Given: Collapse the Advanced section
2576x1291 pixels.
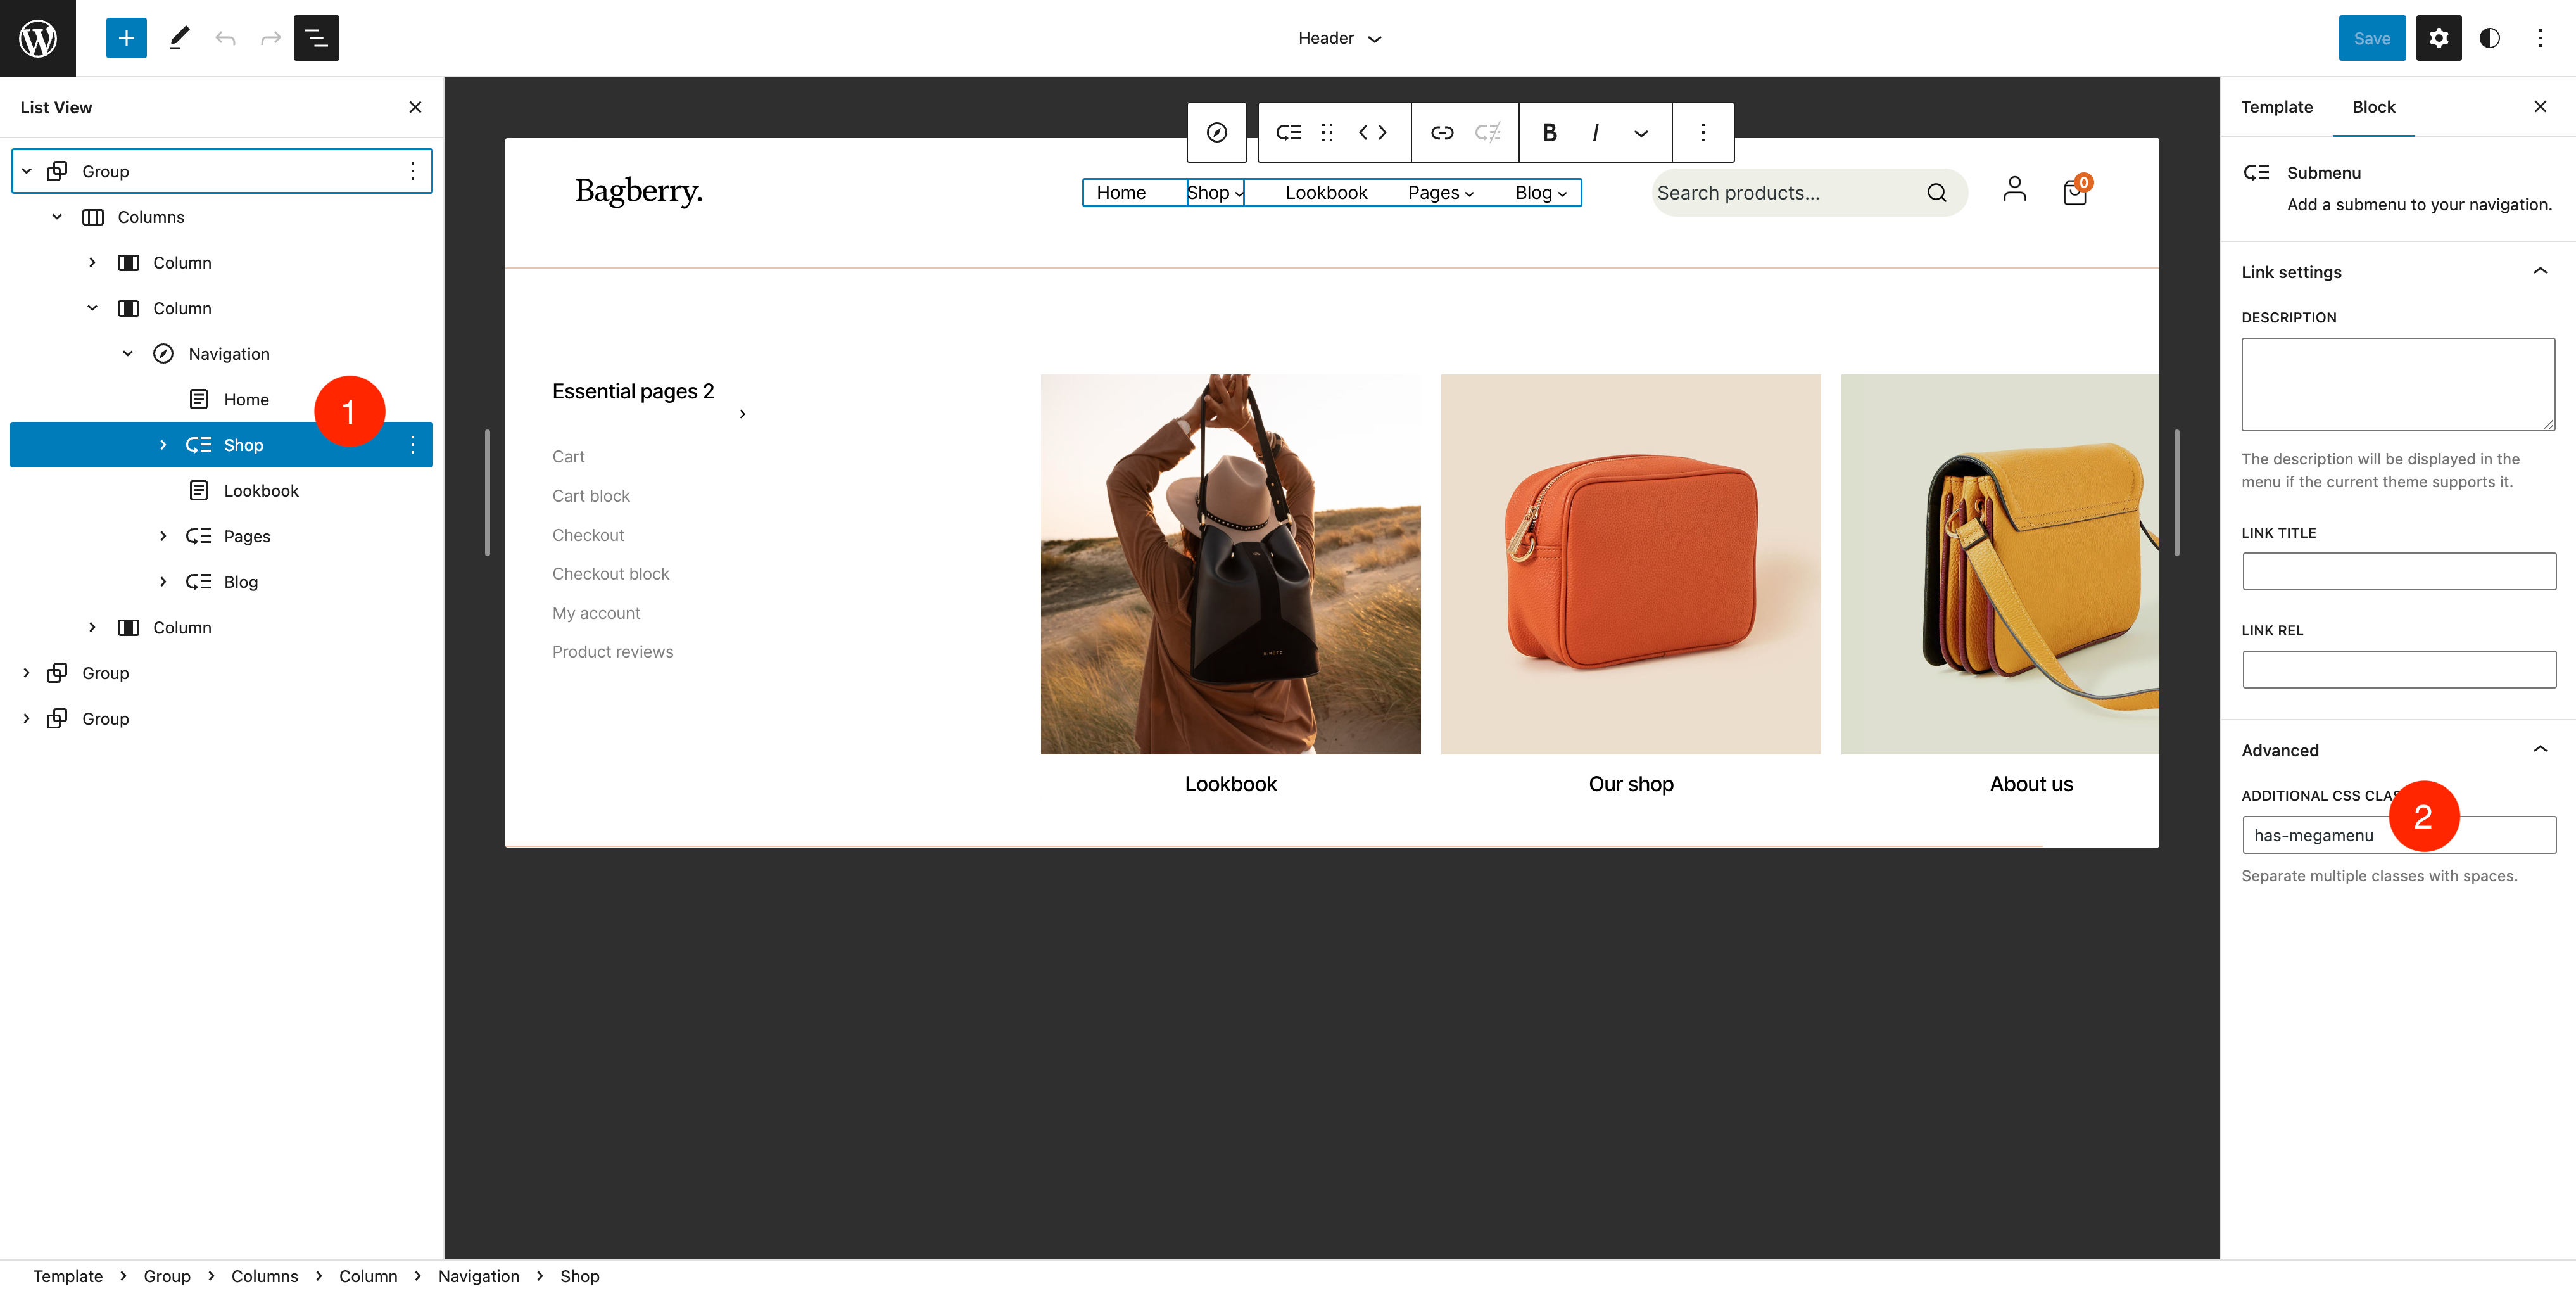Looking at the screenshot, I should coord(2541,749).
